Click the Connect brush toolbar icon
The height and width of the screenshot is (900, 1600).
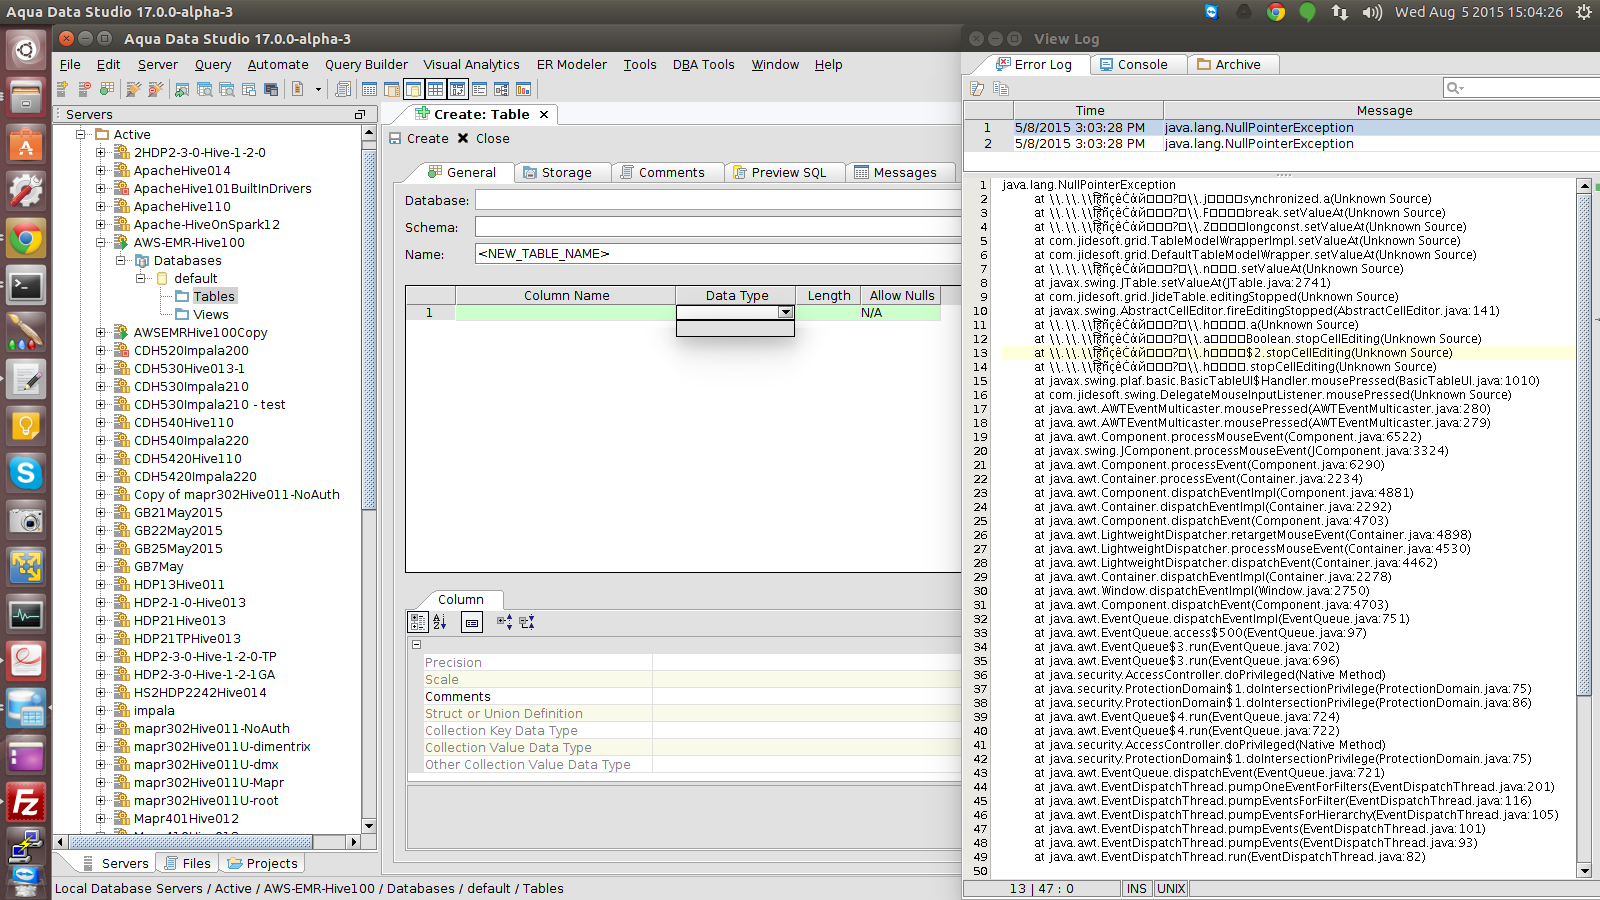(133, 89)
